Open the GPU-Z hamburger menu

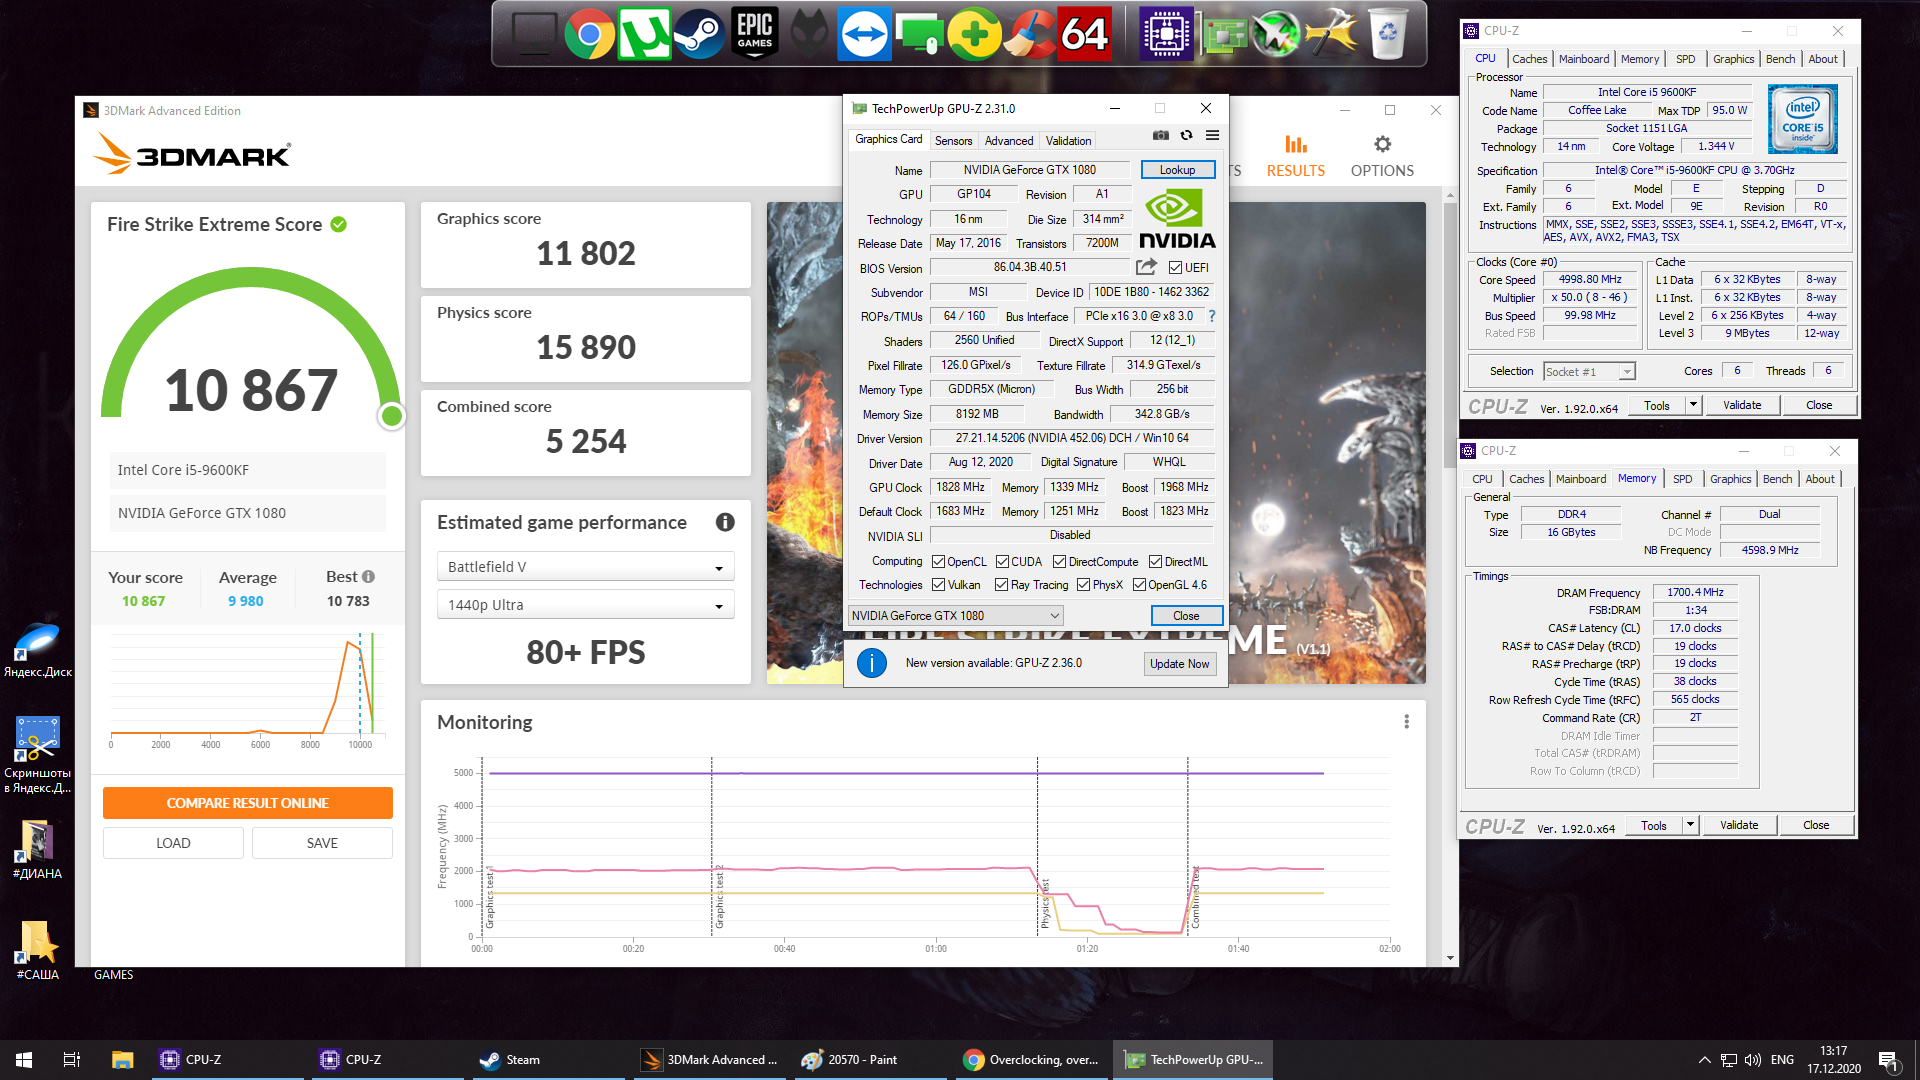(1212, 135)
